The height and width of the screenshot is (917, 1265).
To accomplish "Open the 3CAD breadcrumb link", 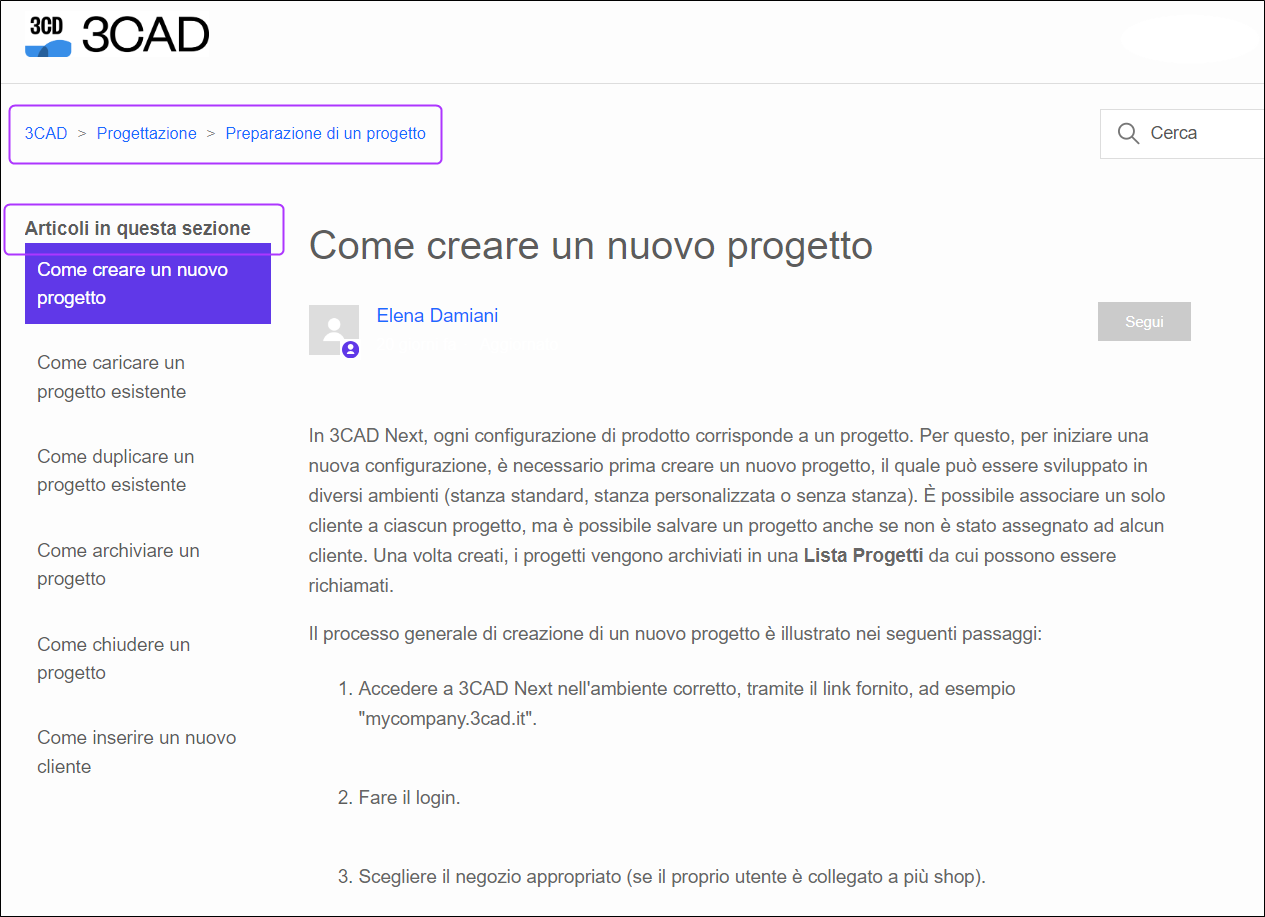I will (46, 133).
